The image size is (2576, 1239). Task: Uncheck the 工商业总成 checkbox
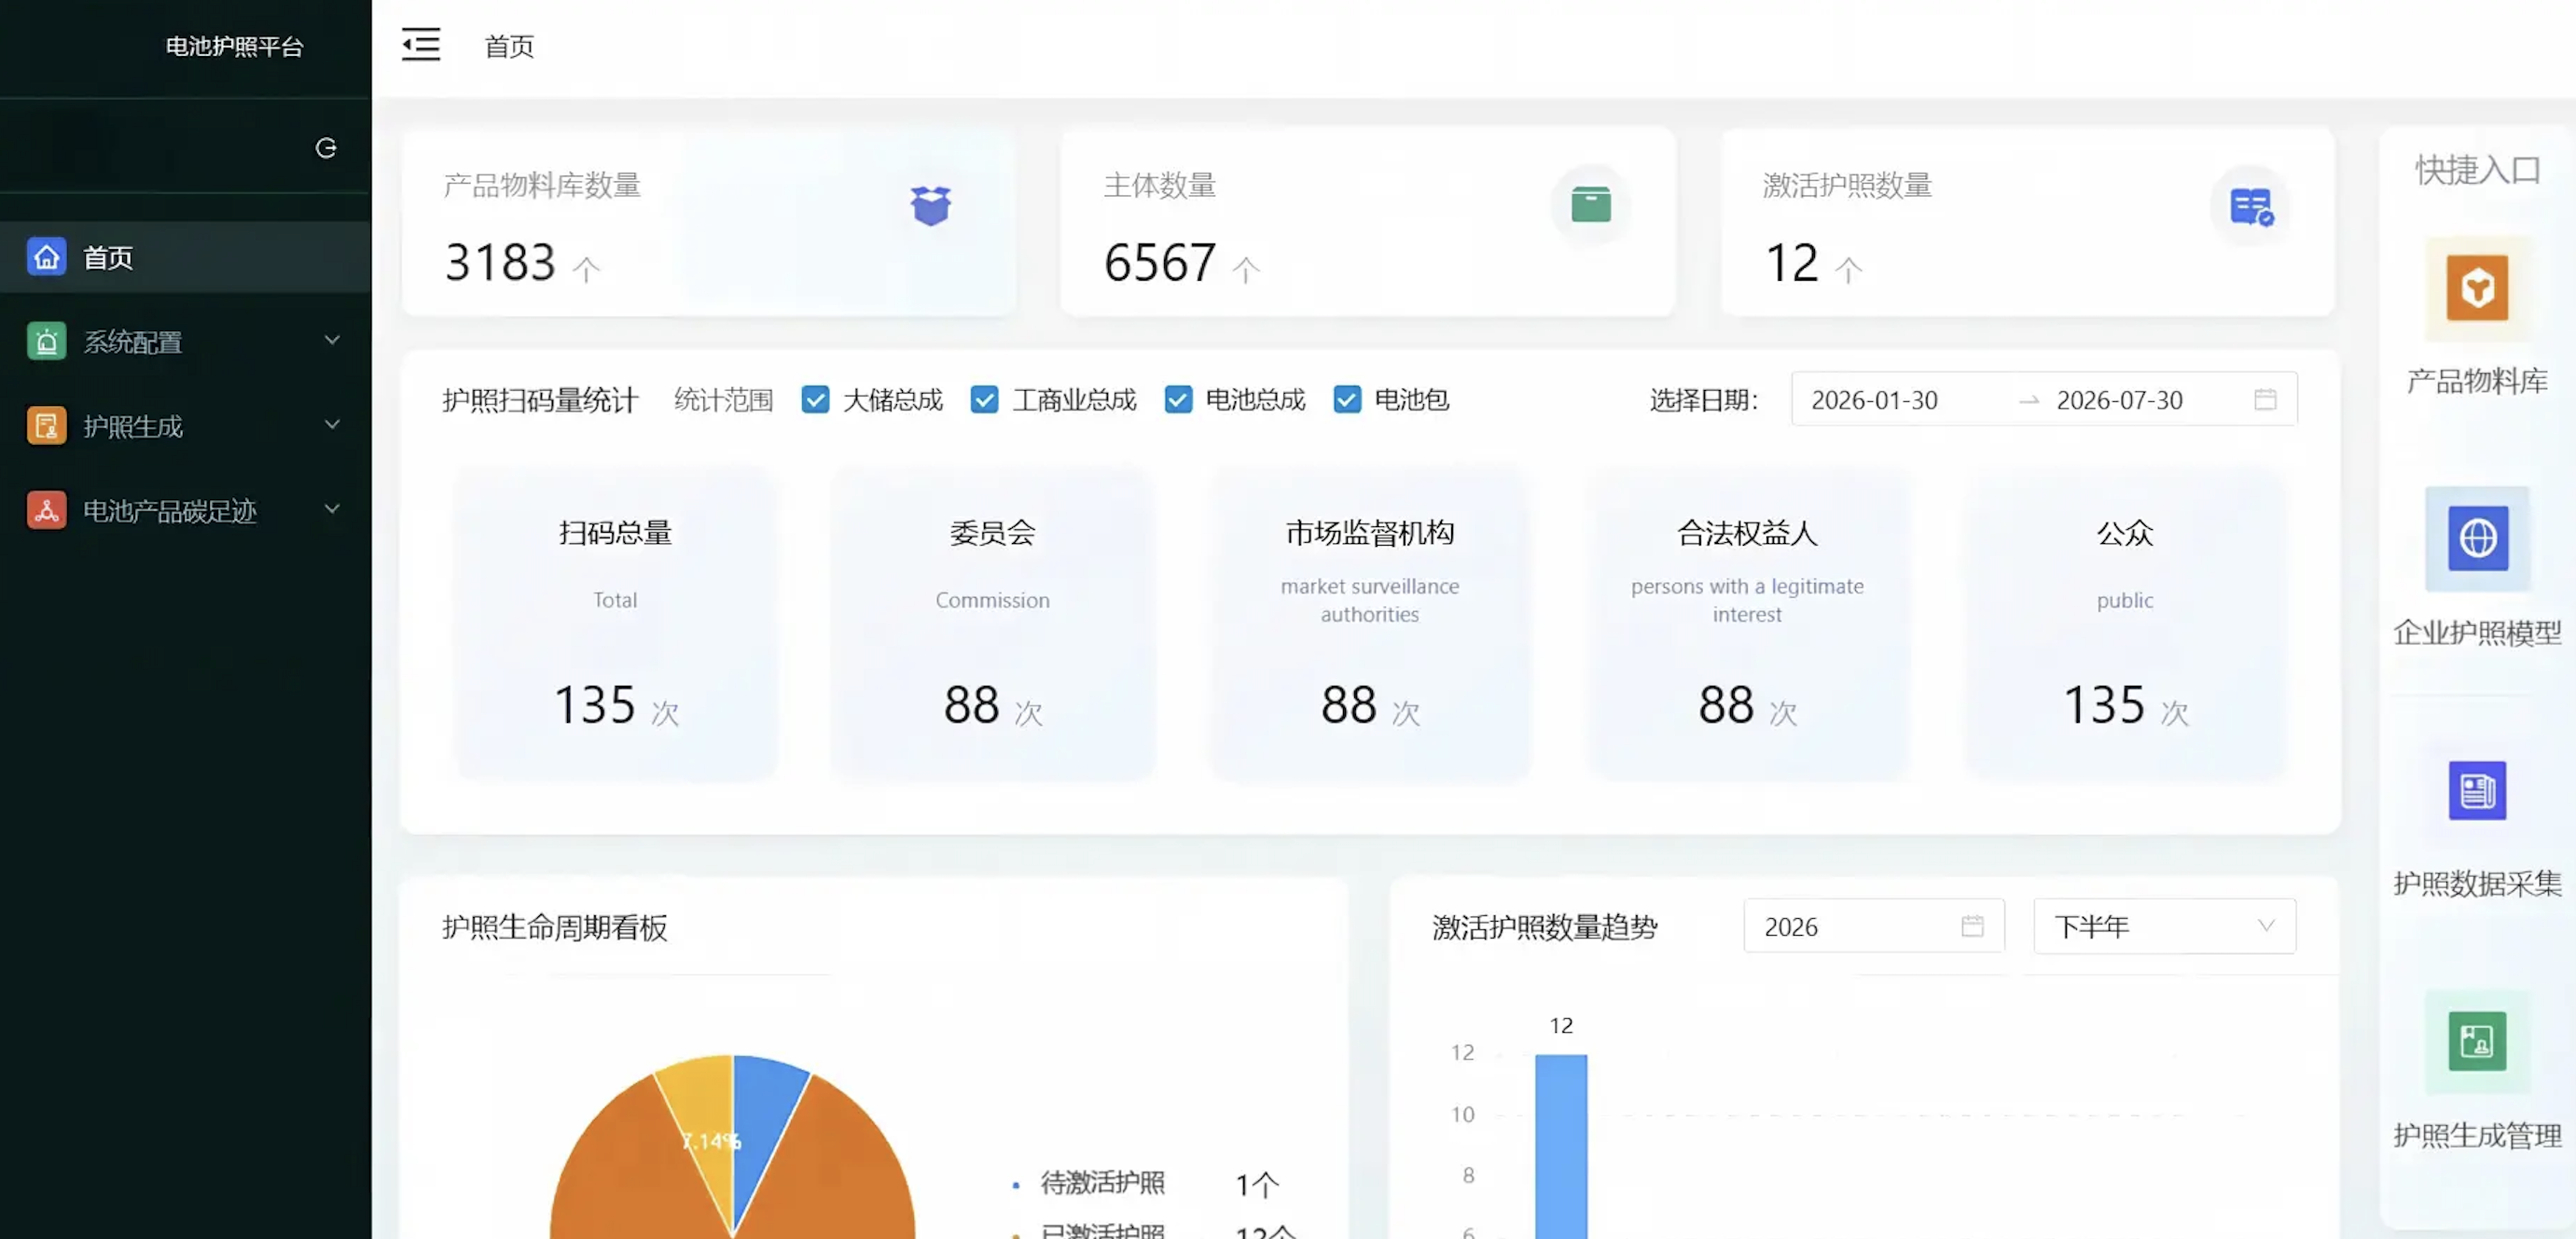coord(984,400)
